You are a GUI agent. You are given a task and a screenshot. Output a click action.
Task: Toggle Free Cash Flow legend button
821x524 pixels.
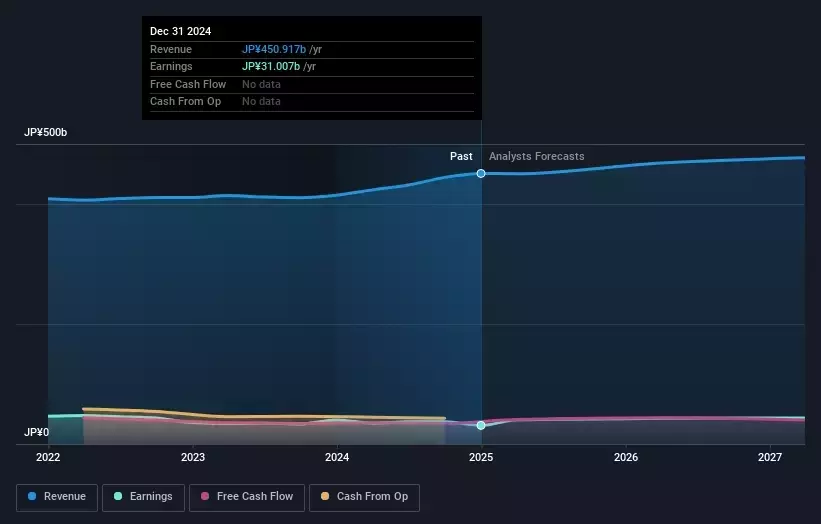click(x=247, y=497)
